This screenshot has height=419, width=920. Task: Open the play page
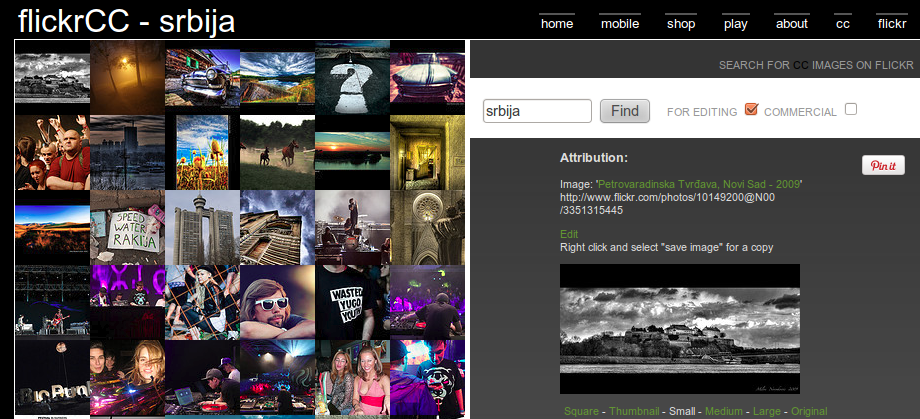(x=736, y=24)
